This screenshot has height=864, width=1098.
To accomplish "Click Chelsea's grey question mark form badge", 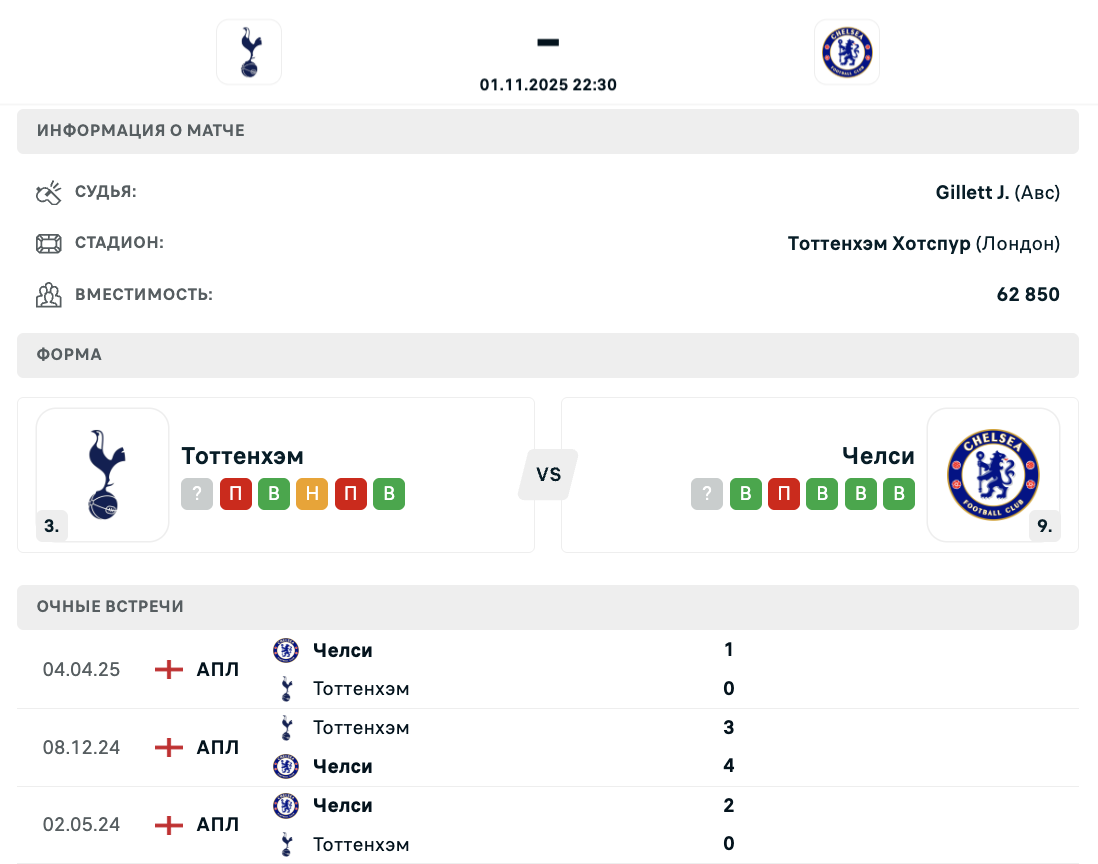I will [707, 494].
